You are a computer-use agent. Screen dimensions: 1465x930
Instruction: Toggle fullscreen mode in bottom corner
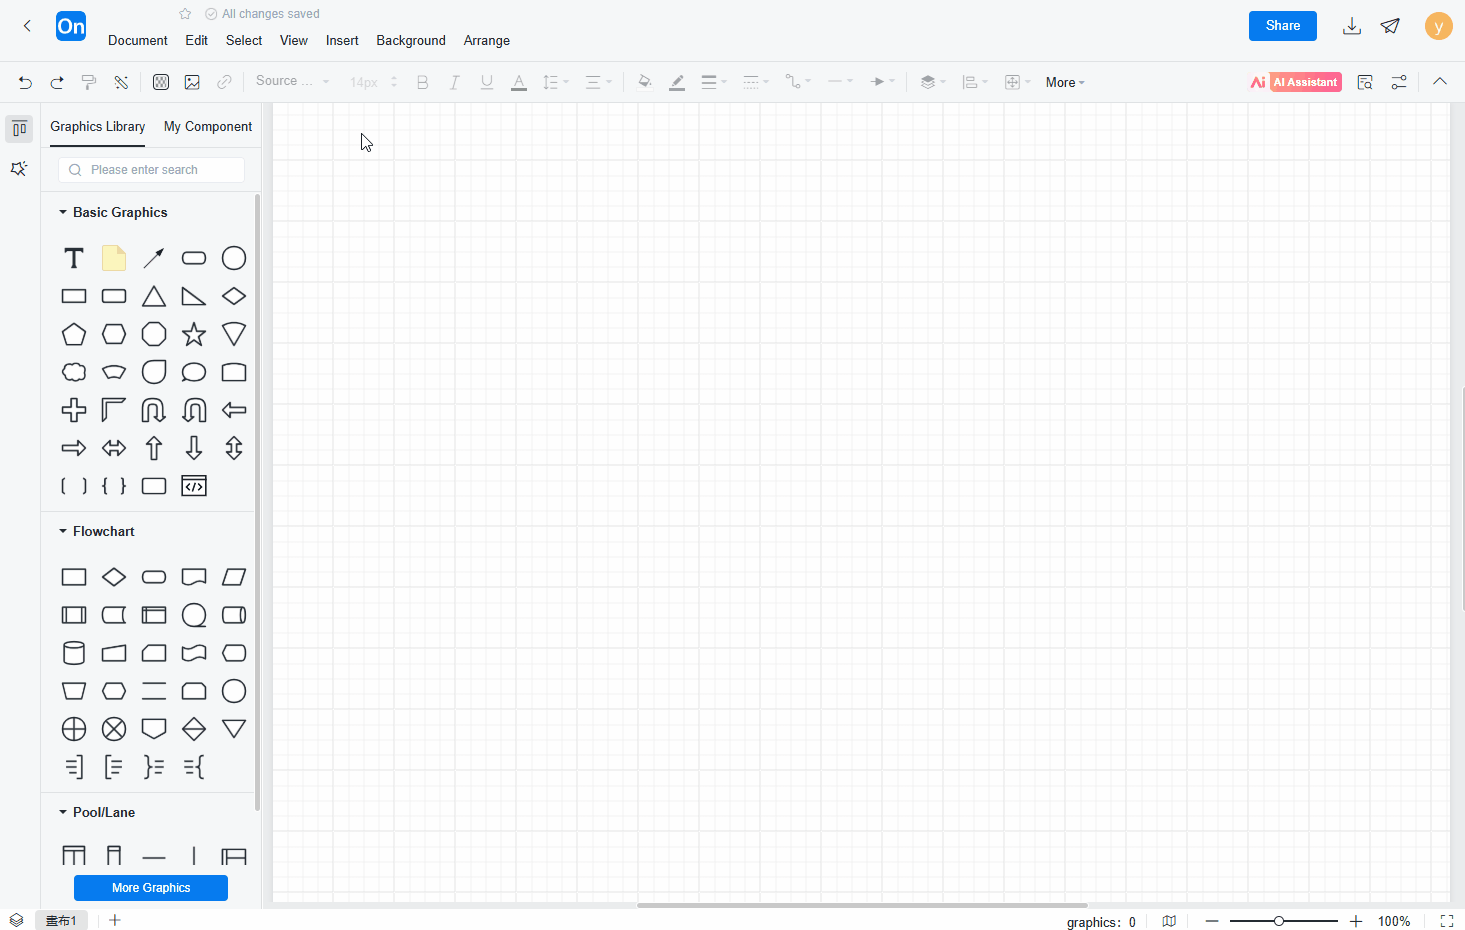tap(1446, 921)
